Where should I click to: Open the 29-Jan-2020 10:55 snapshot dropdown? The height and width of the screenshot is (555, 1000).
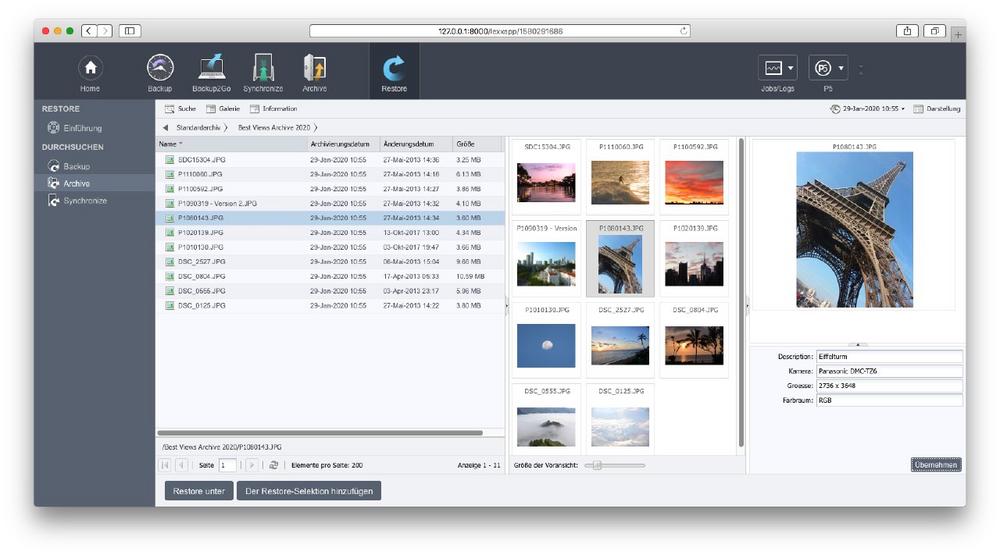tap(868, 108)
